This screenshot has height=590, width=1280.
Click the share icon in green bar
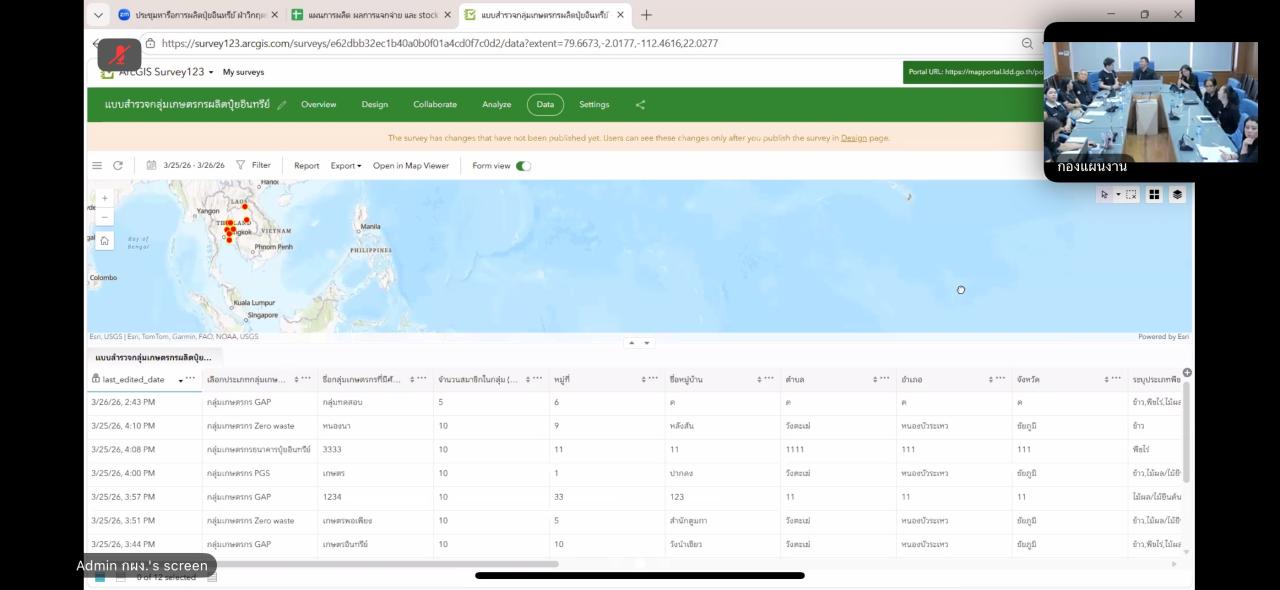(640, 105)
